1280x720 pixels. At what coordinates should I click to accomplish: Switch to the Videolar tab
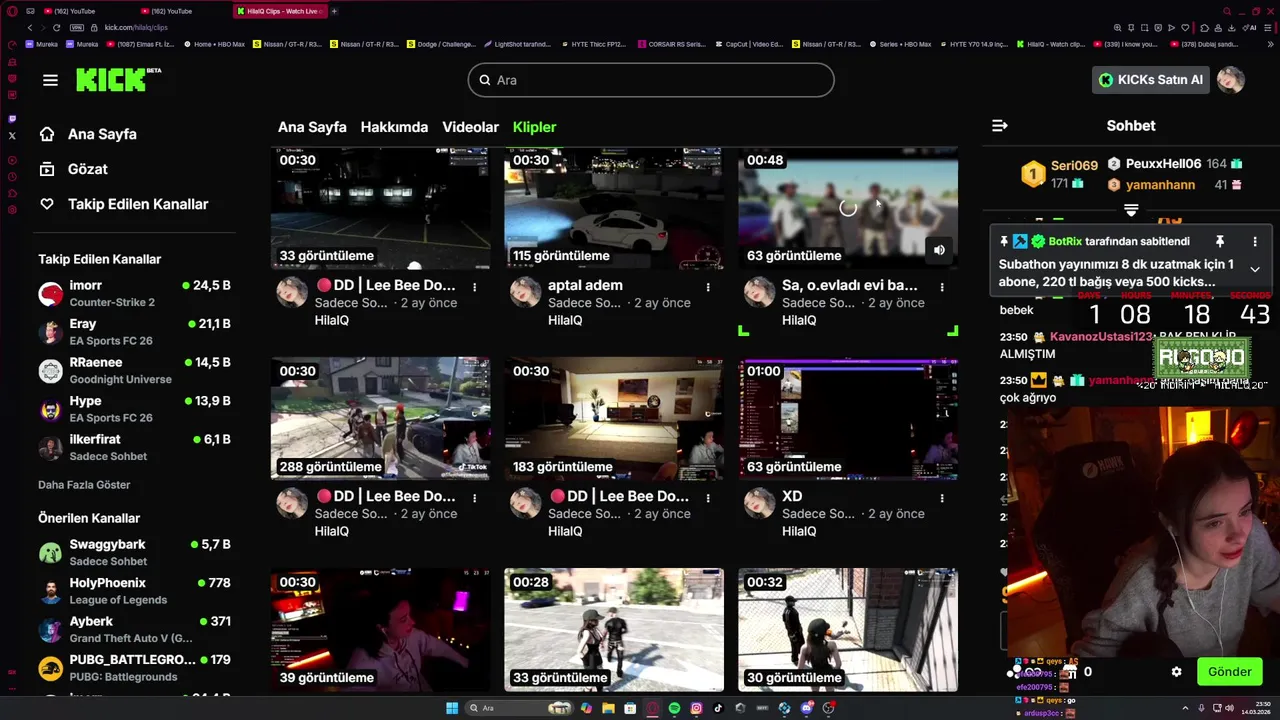(470, 127)
